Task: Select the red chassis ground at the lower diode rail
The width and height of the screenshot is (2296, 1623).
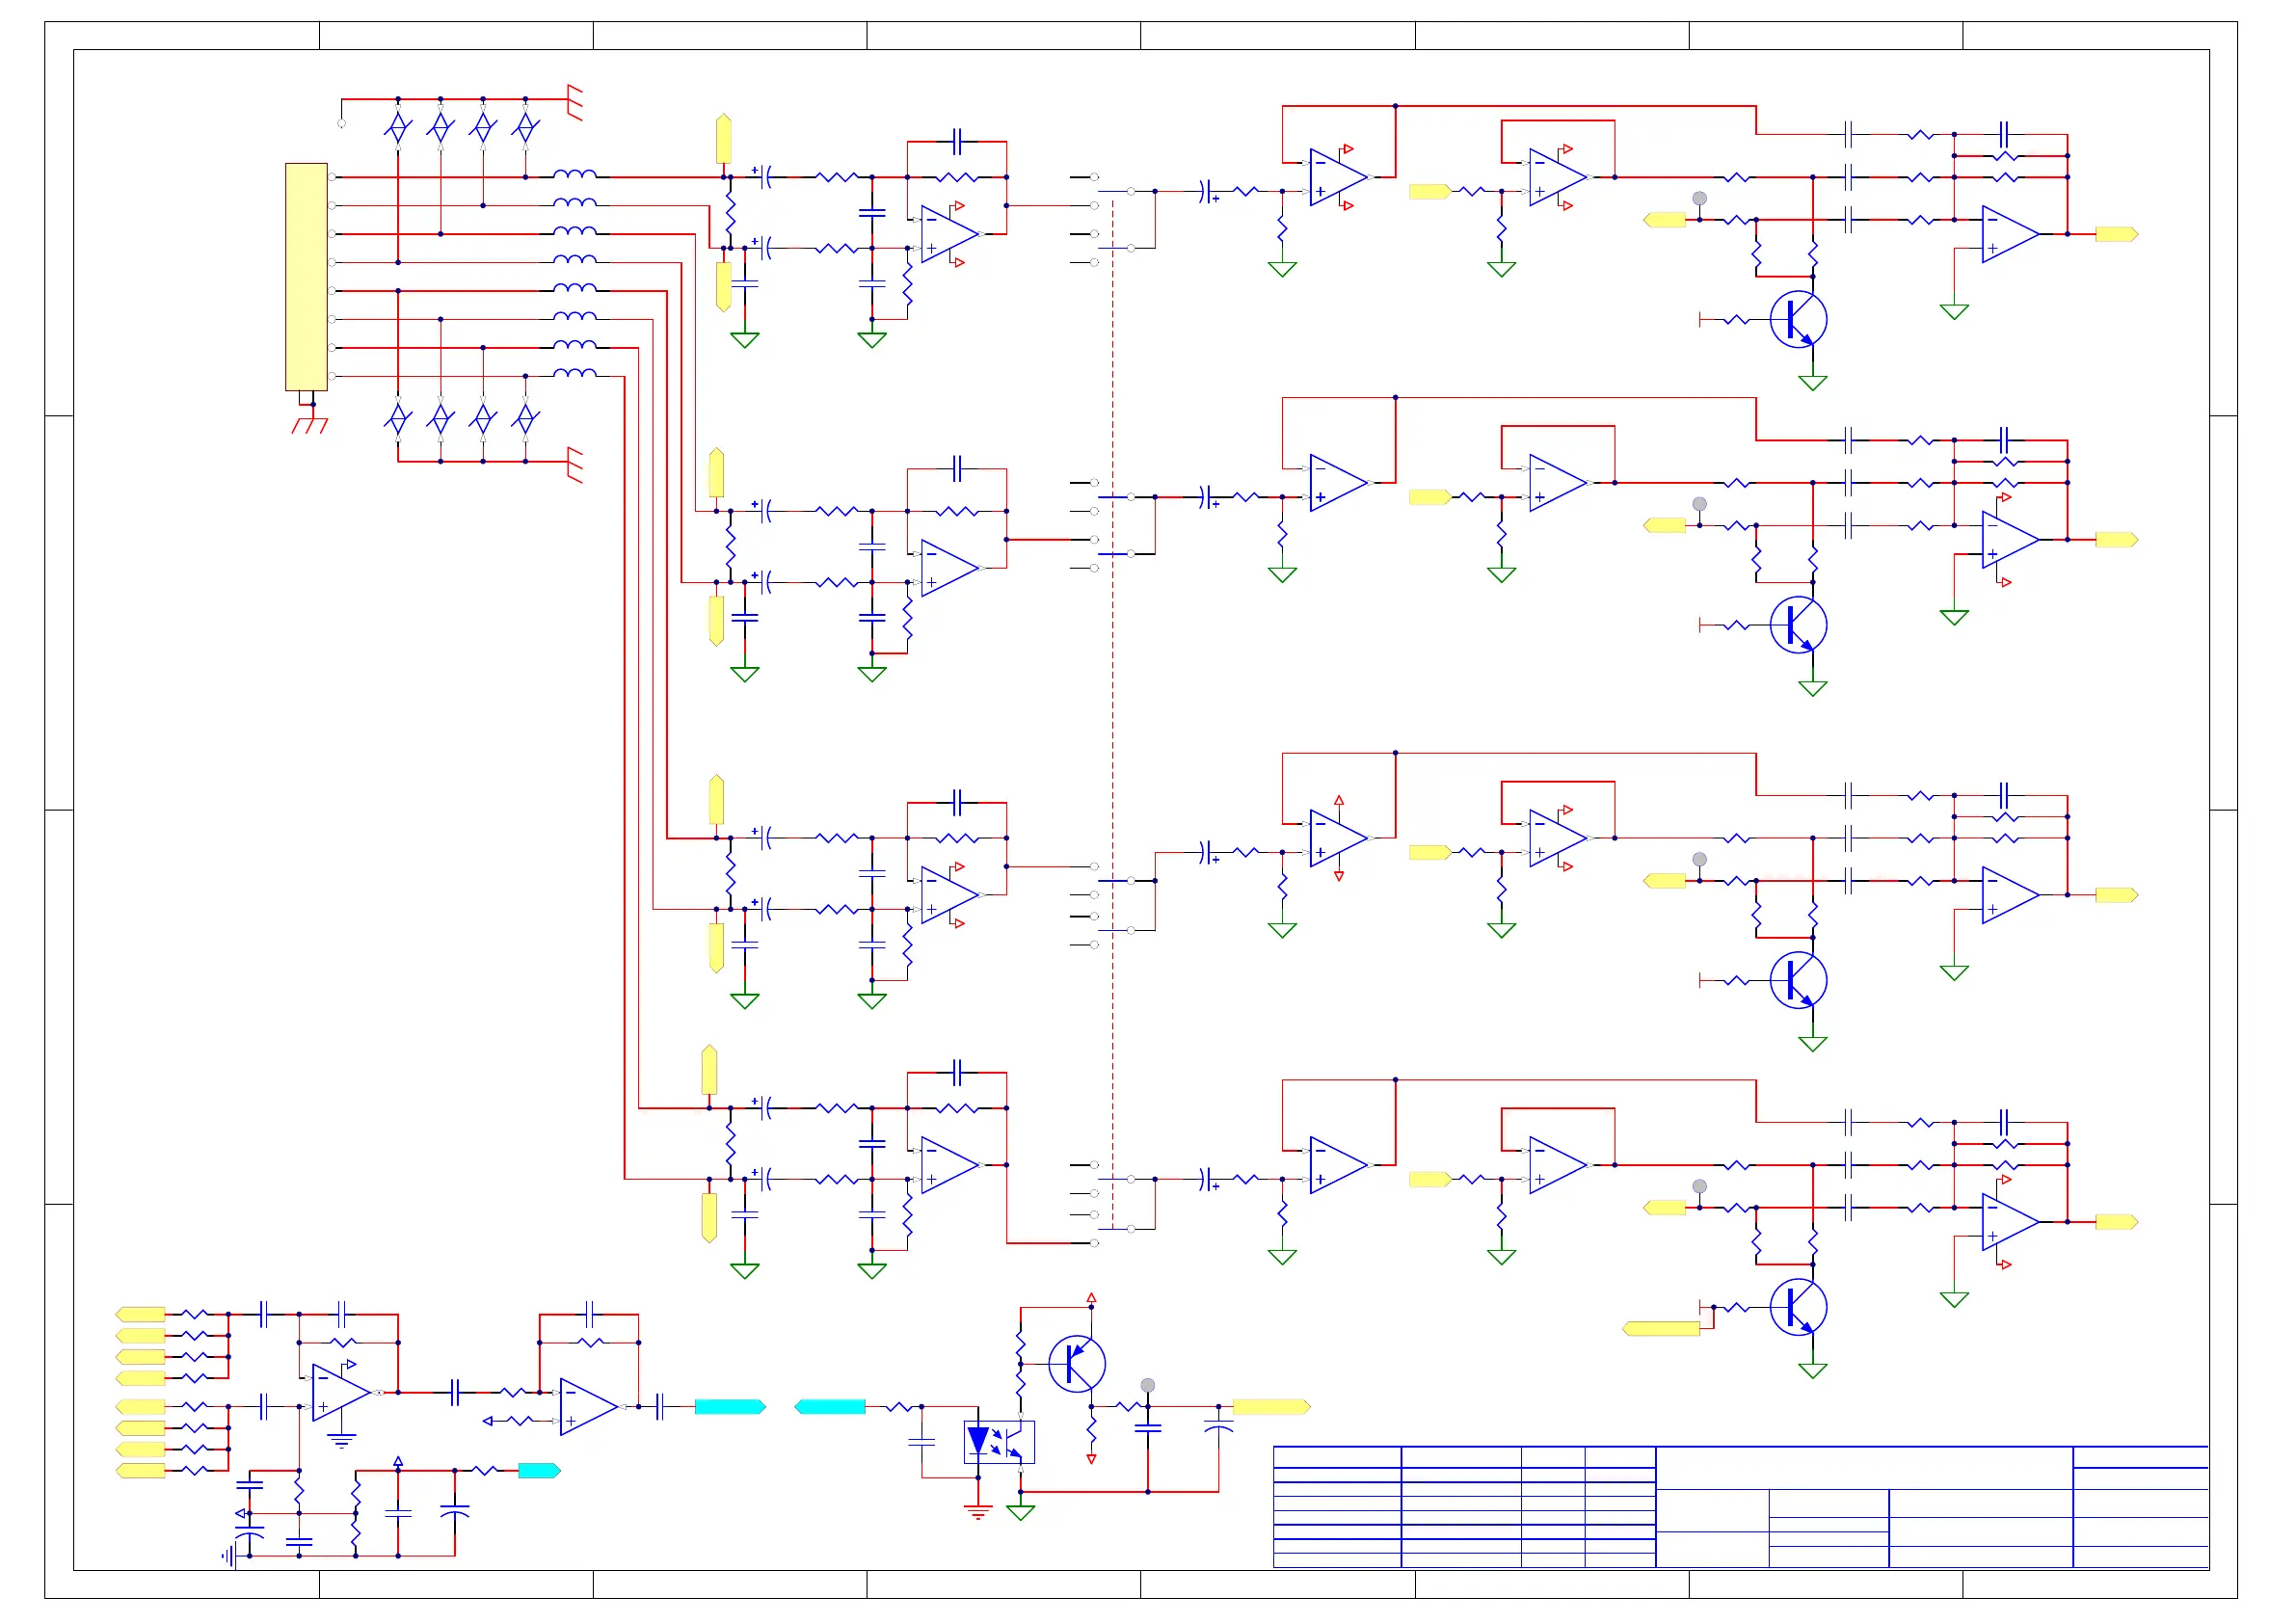Action: pos(574,464)
